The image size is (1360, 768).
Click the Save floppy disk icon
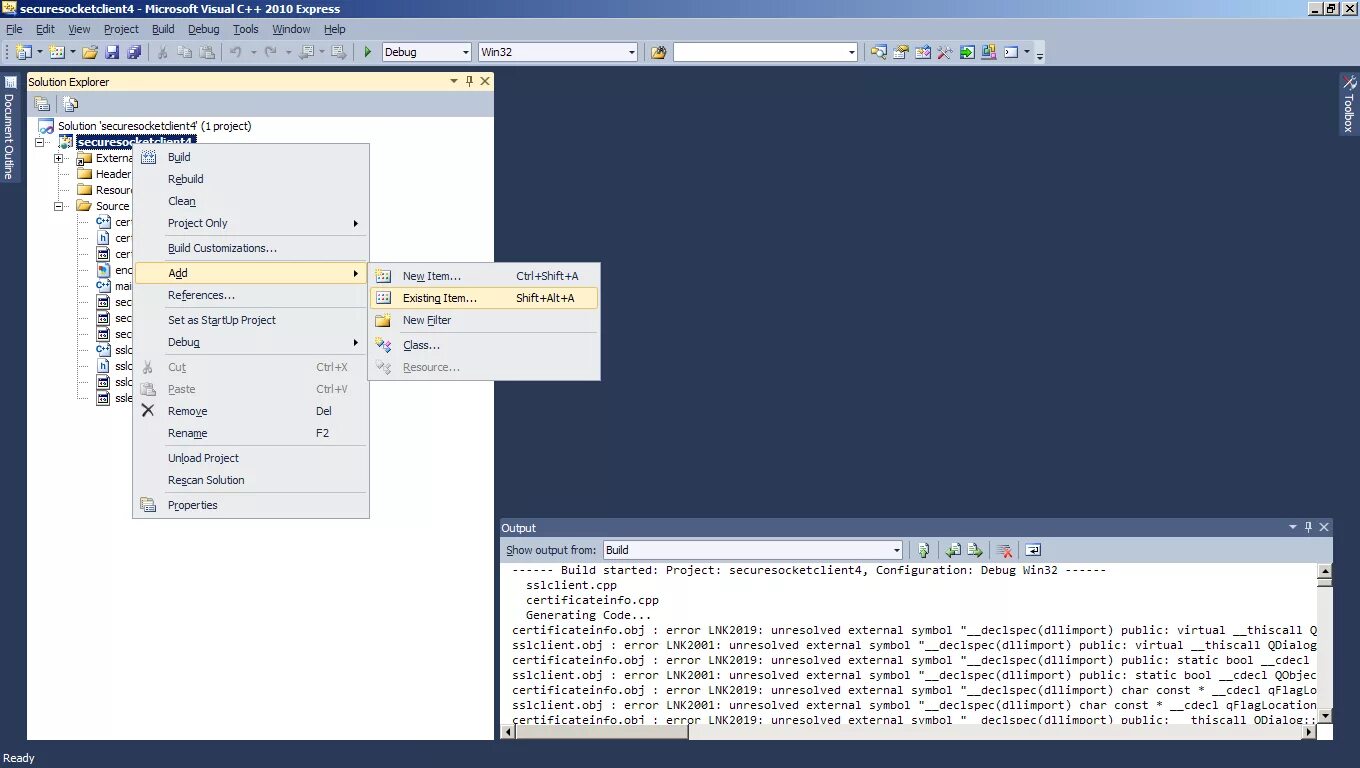[112, 52]
